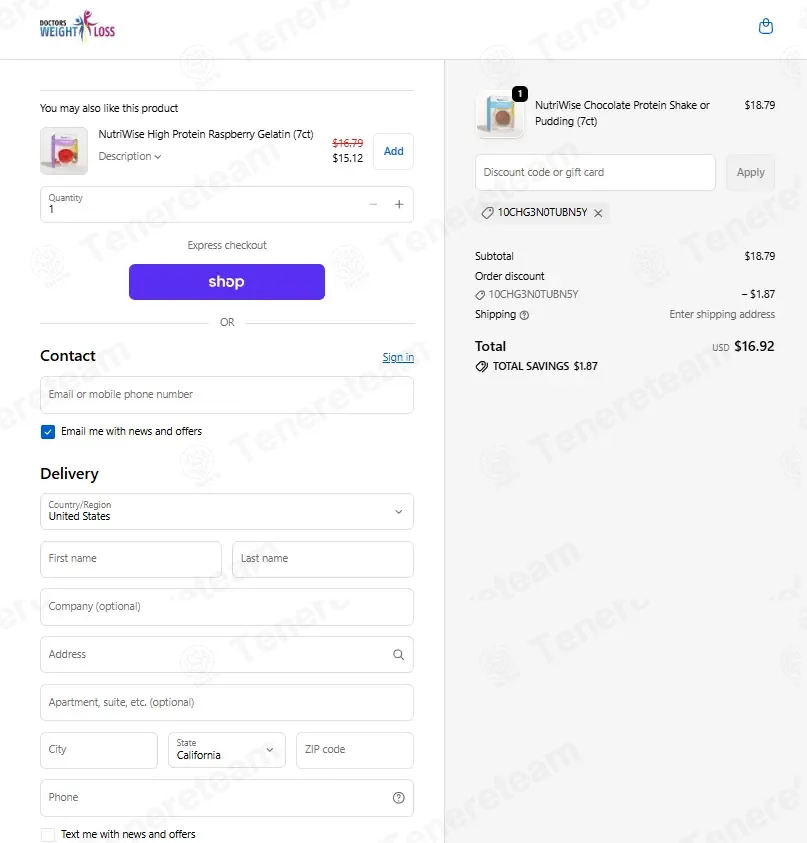Add NutriWise Raspberry Gelatin to order
This screenshot has width=807, height=843.
point(394,151)
